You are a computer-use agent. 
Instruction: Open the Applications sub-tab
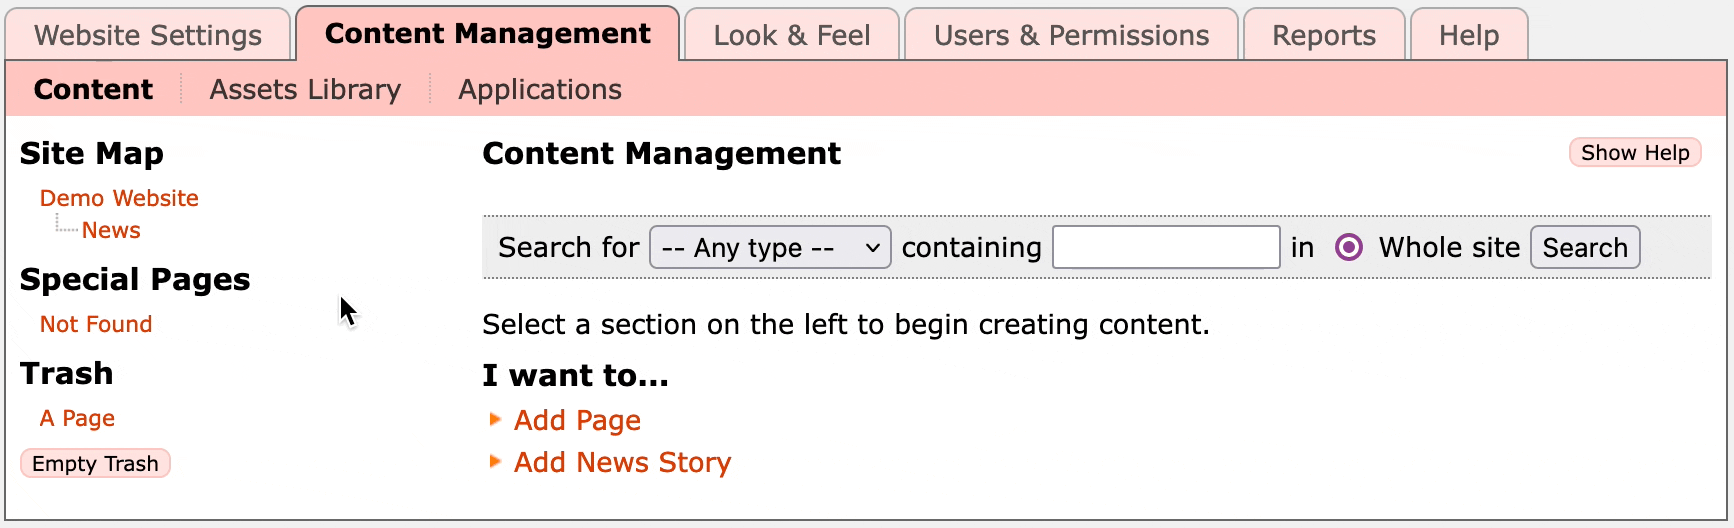coord(540,90)
